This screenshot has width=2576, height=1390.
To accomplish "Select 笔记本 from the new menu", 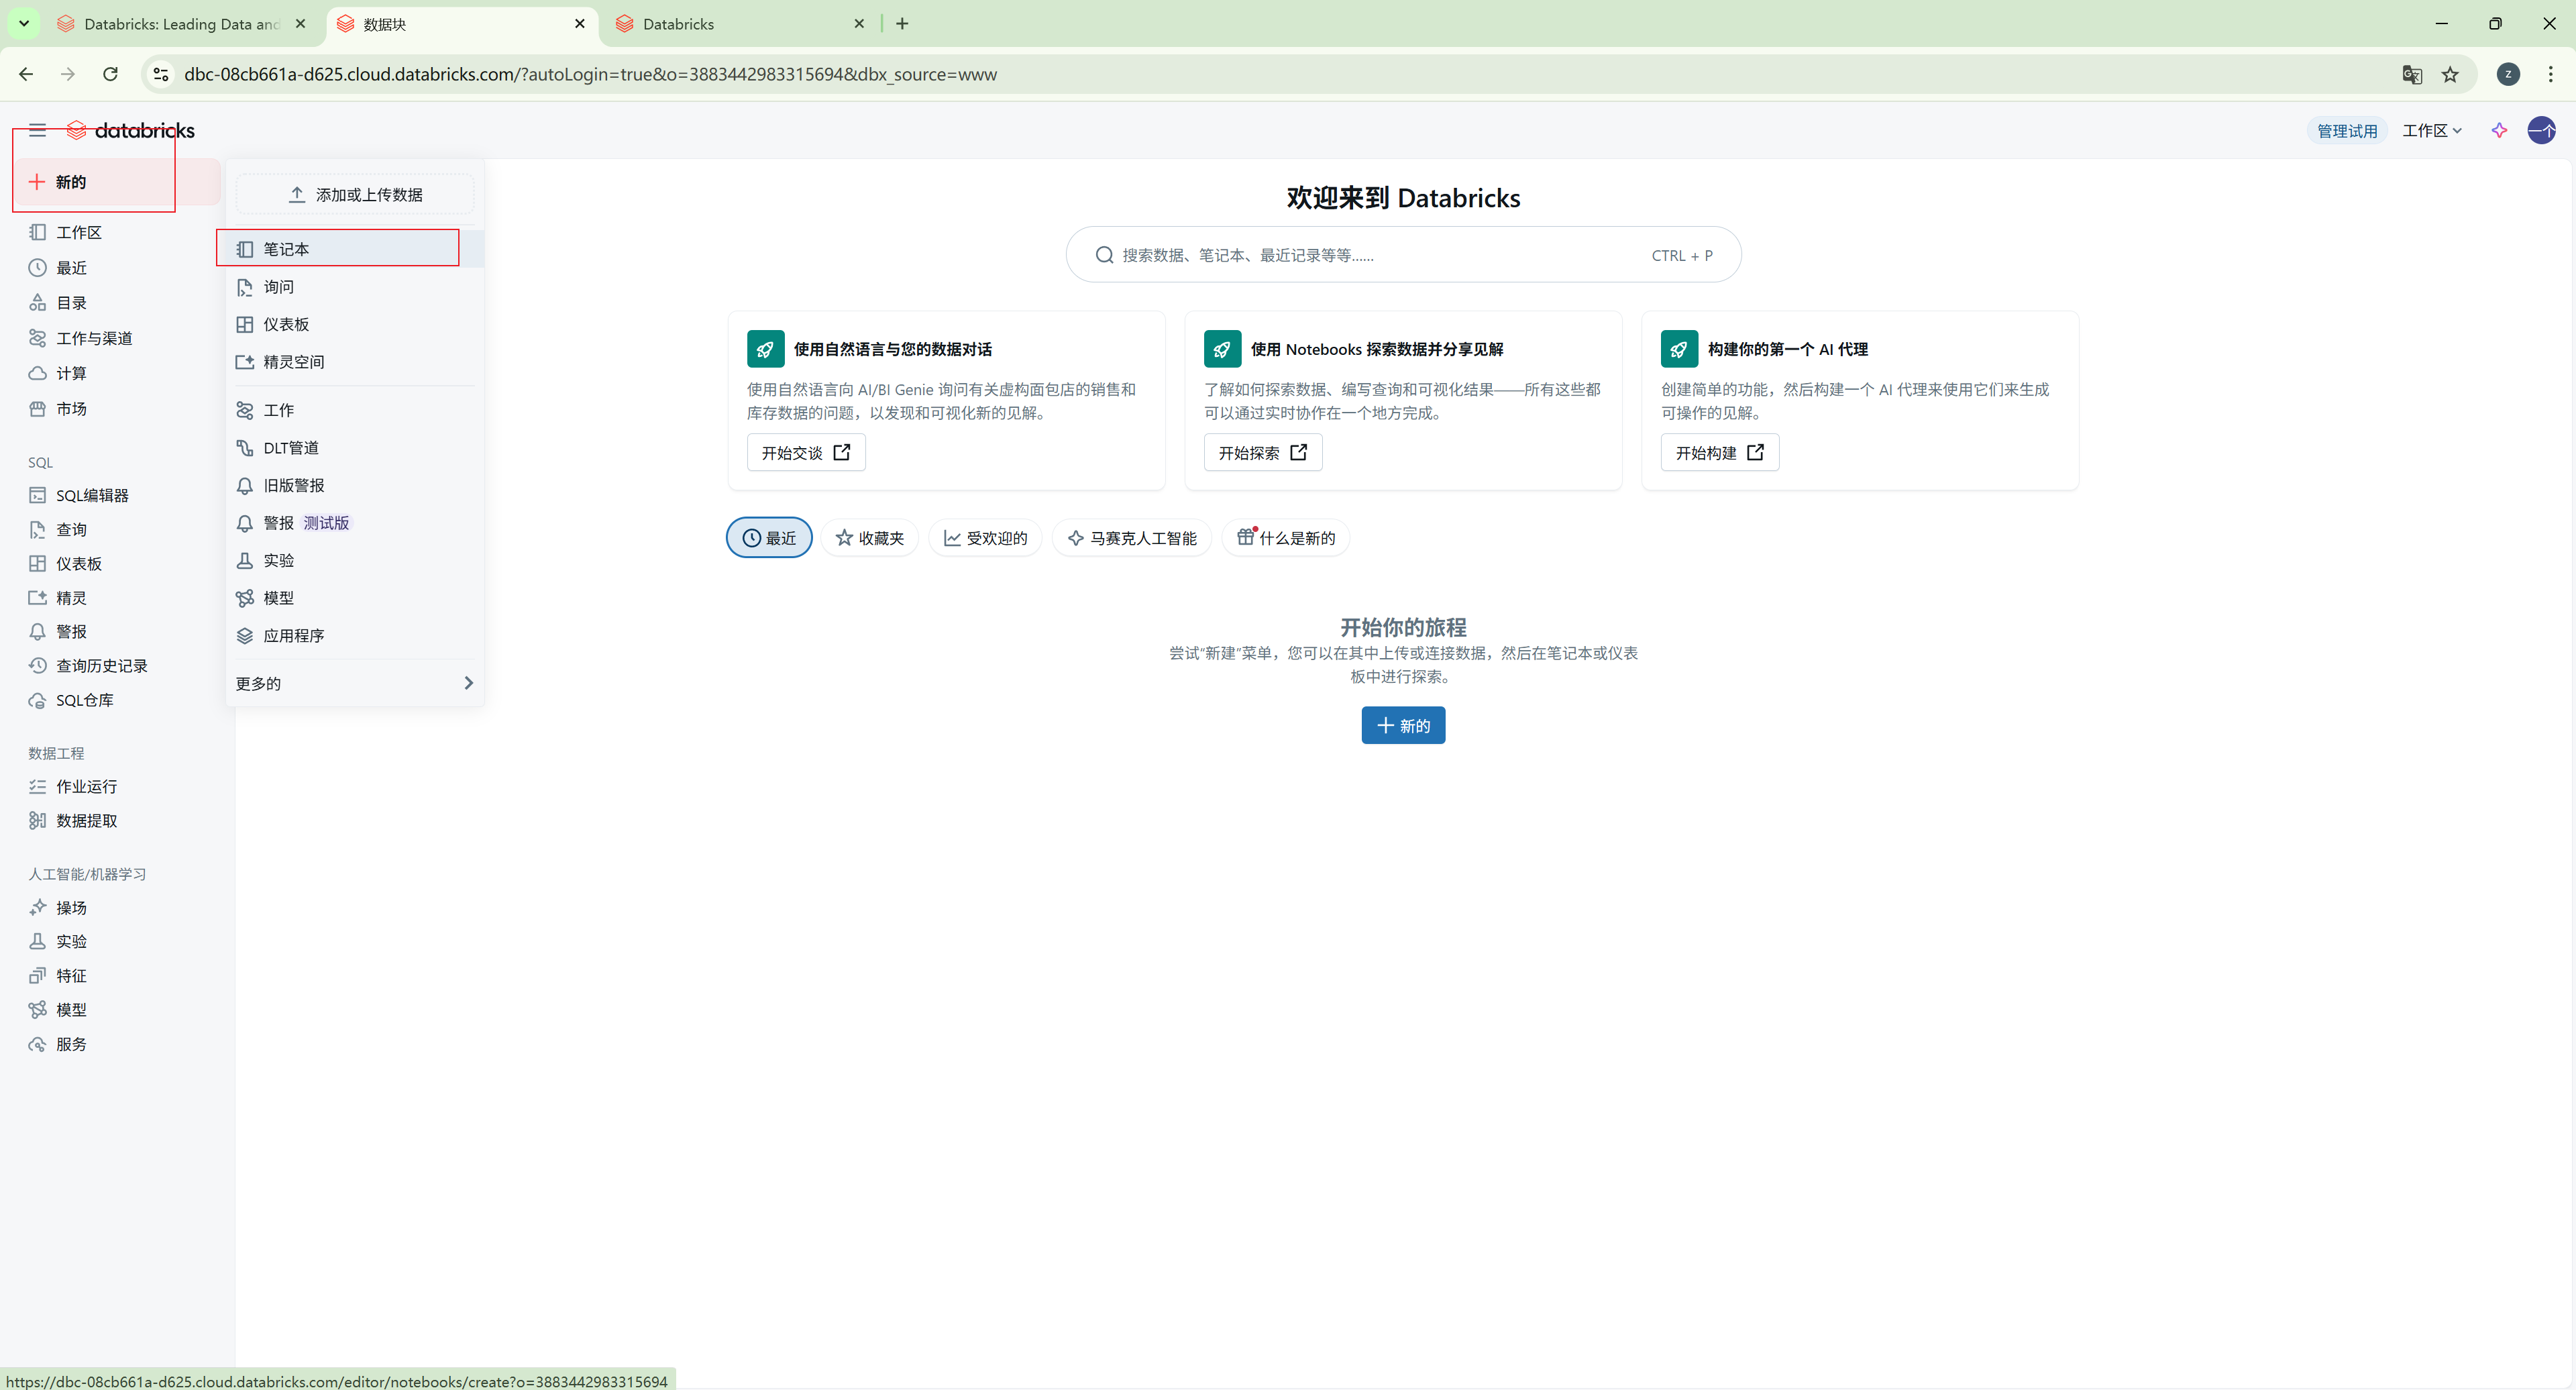I will coord(355,249).
